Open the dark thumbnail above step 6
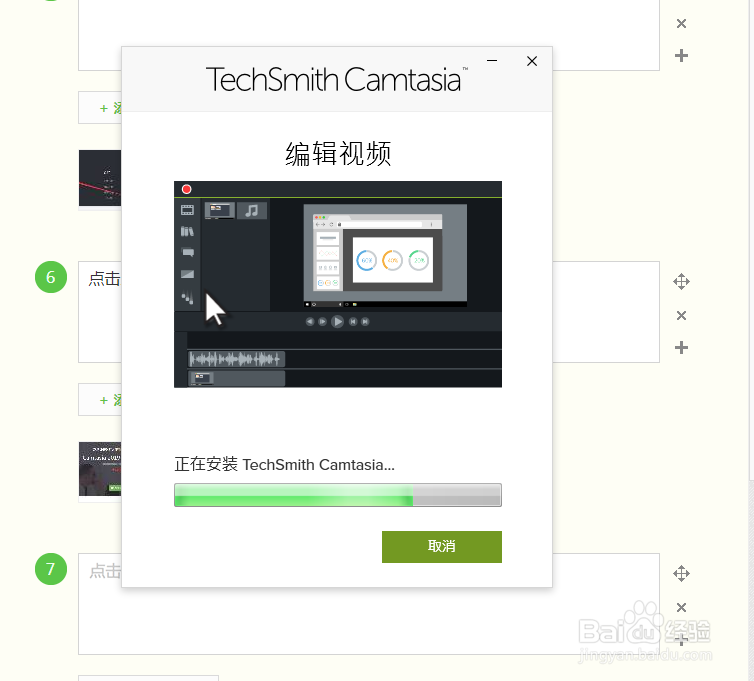This screenshot has height=681, width=754. [100, 178]
